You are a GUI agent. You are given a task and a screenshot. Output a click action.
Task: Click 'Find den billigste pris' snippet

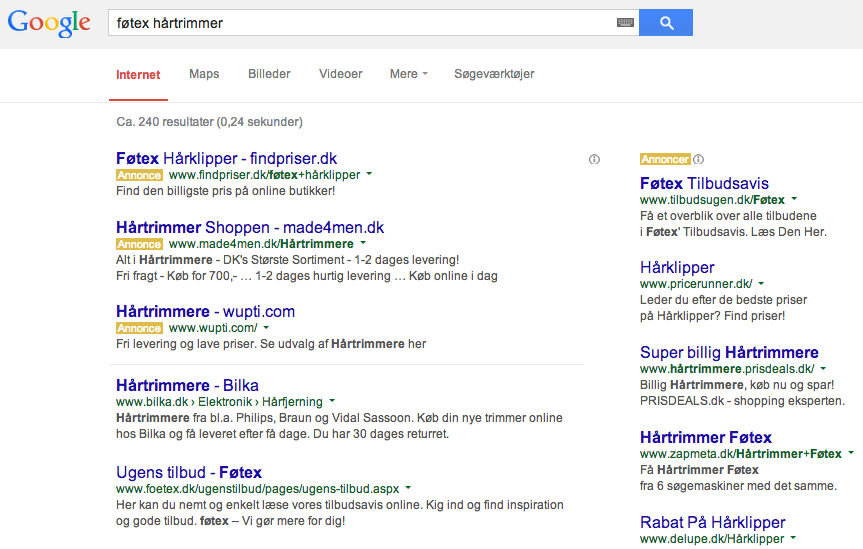[226, 191]
